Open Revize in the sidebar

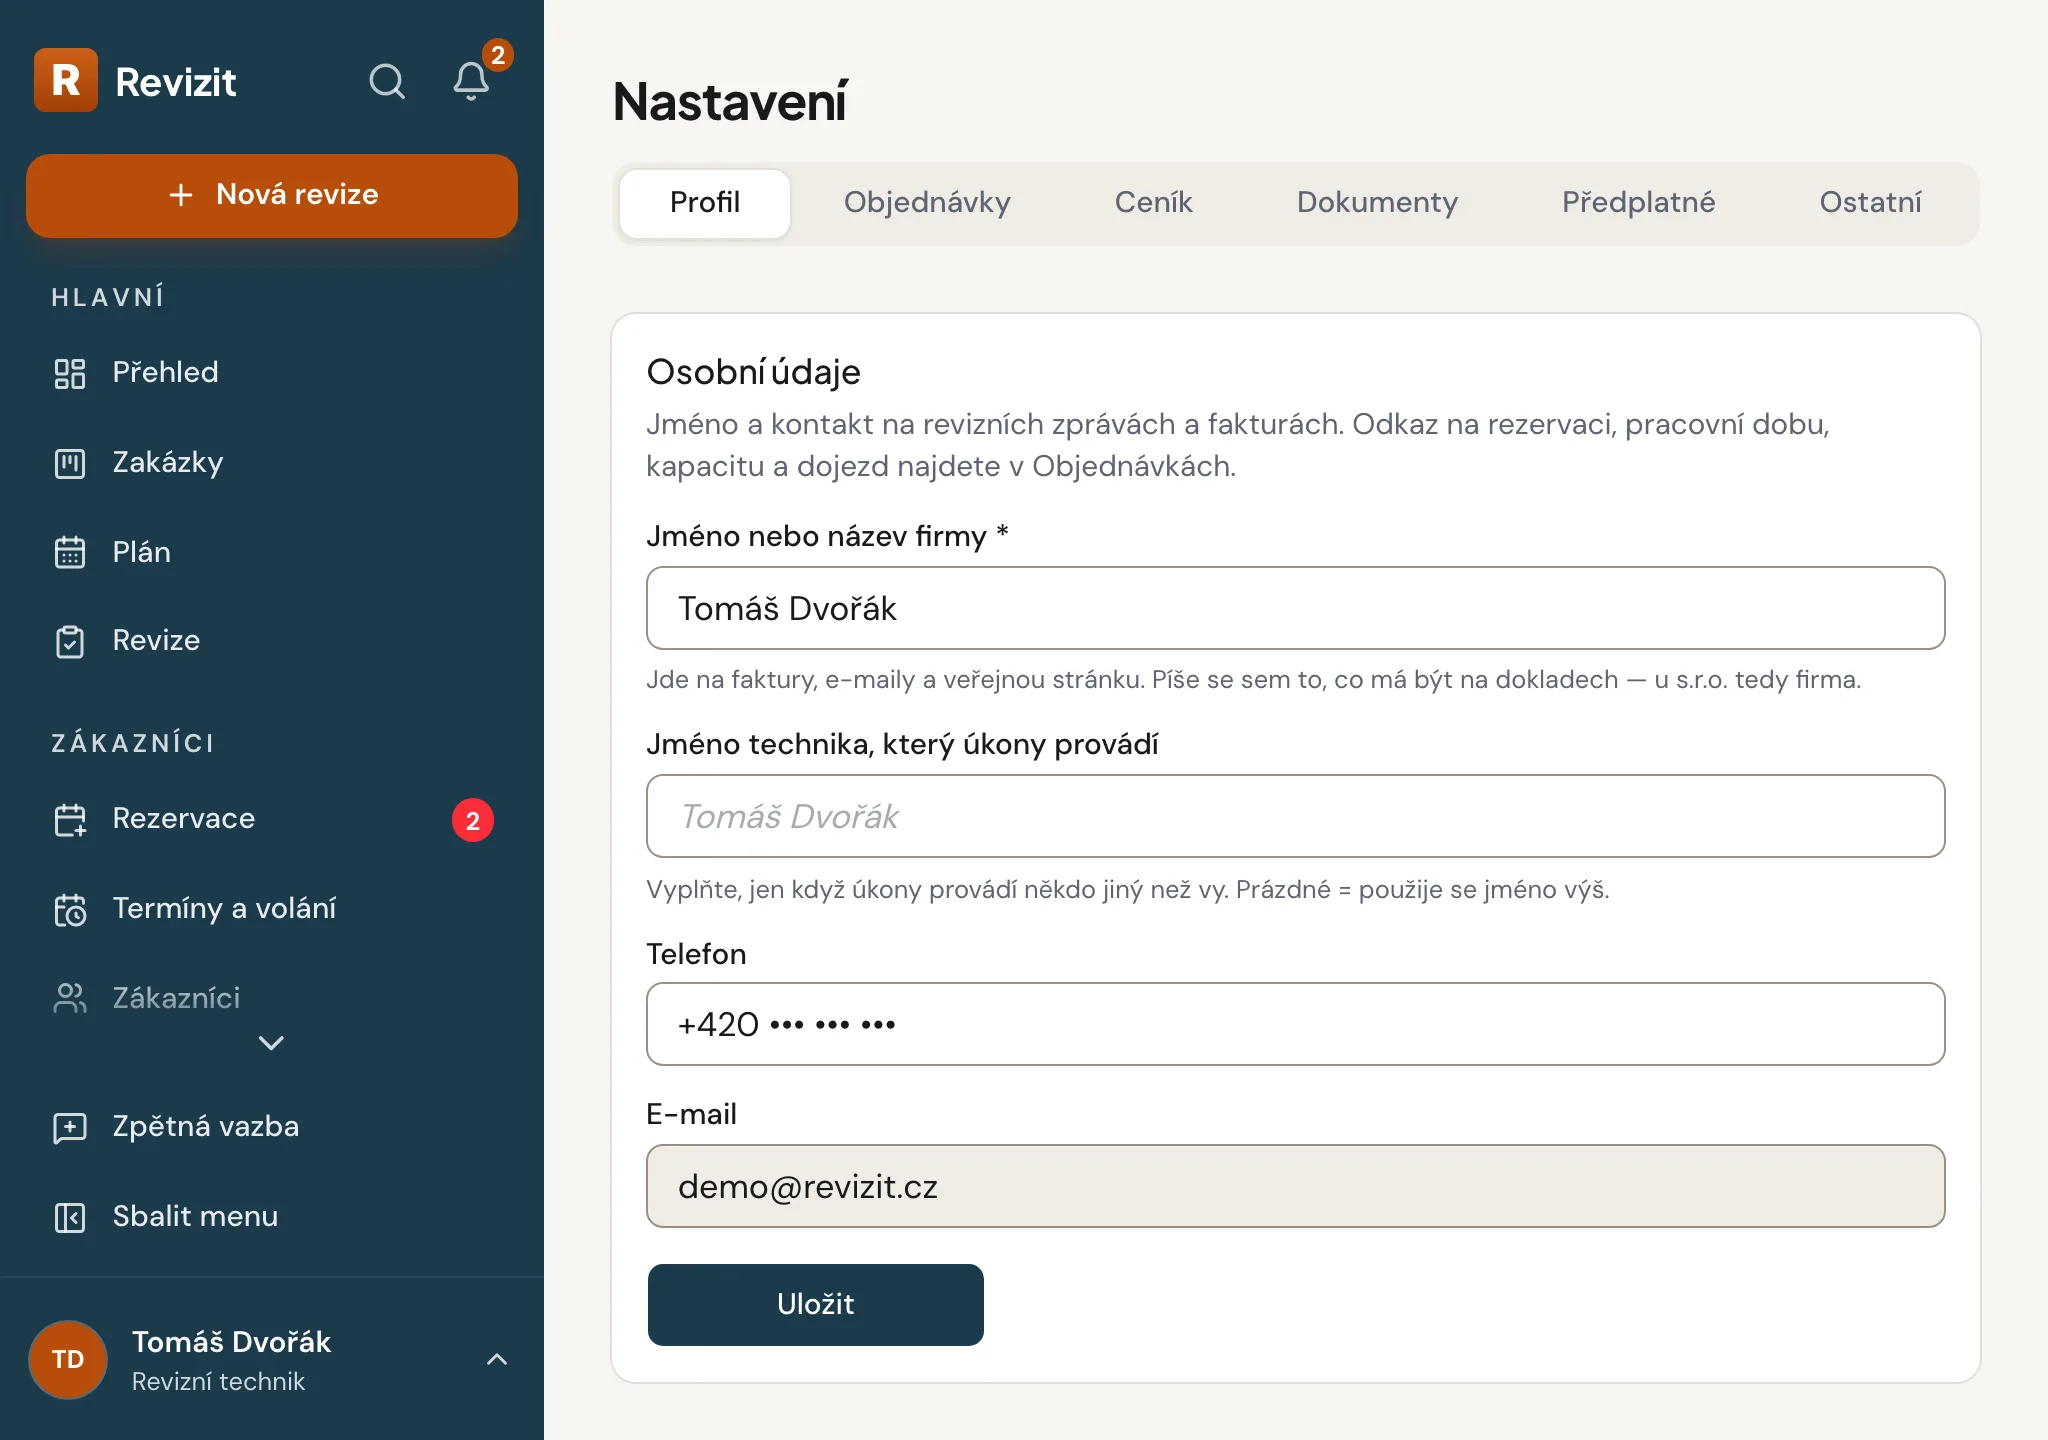click(x=272, y=641)
